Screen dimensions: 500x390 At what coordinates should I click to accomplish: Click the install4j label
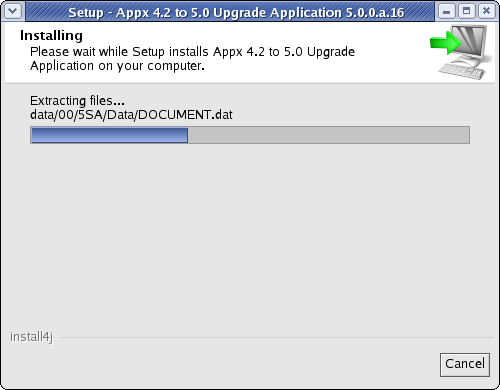tap(31, 337)
